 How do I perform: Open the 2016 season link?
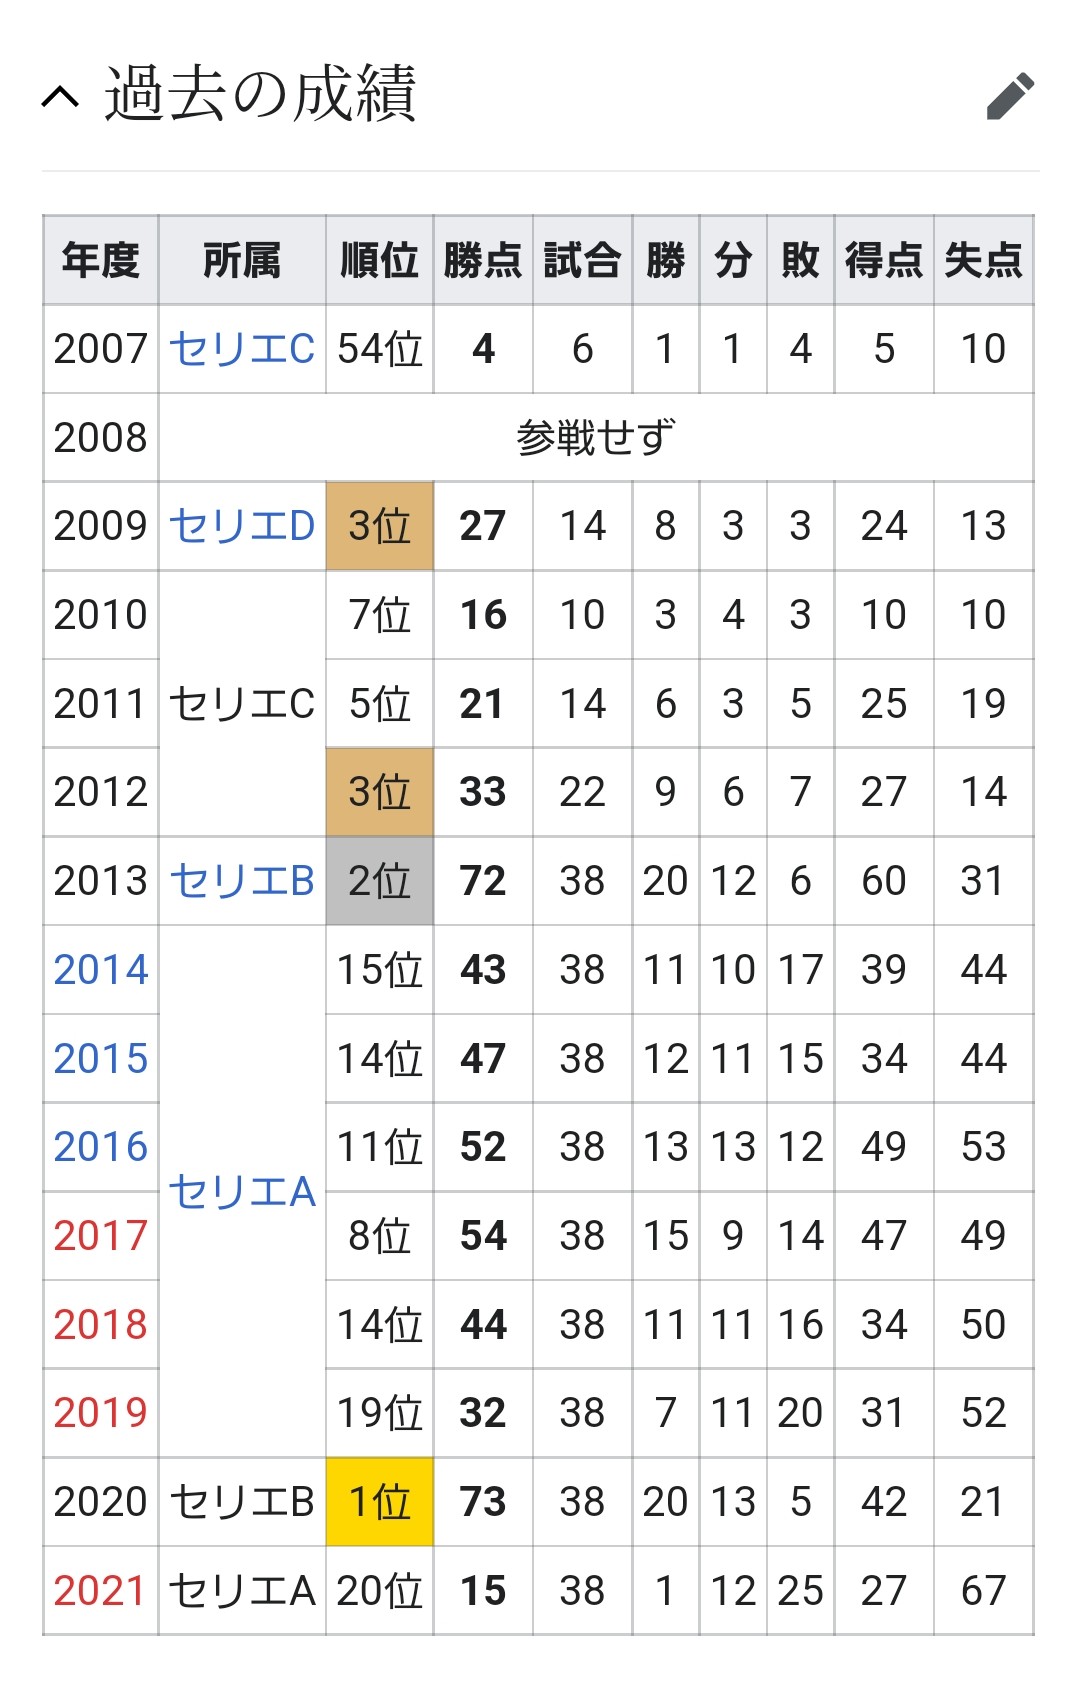101,1147
